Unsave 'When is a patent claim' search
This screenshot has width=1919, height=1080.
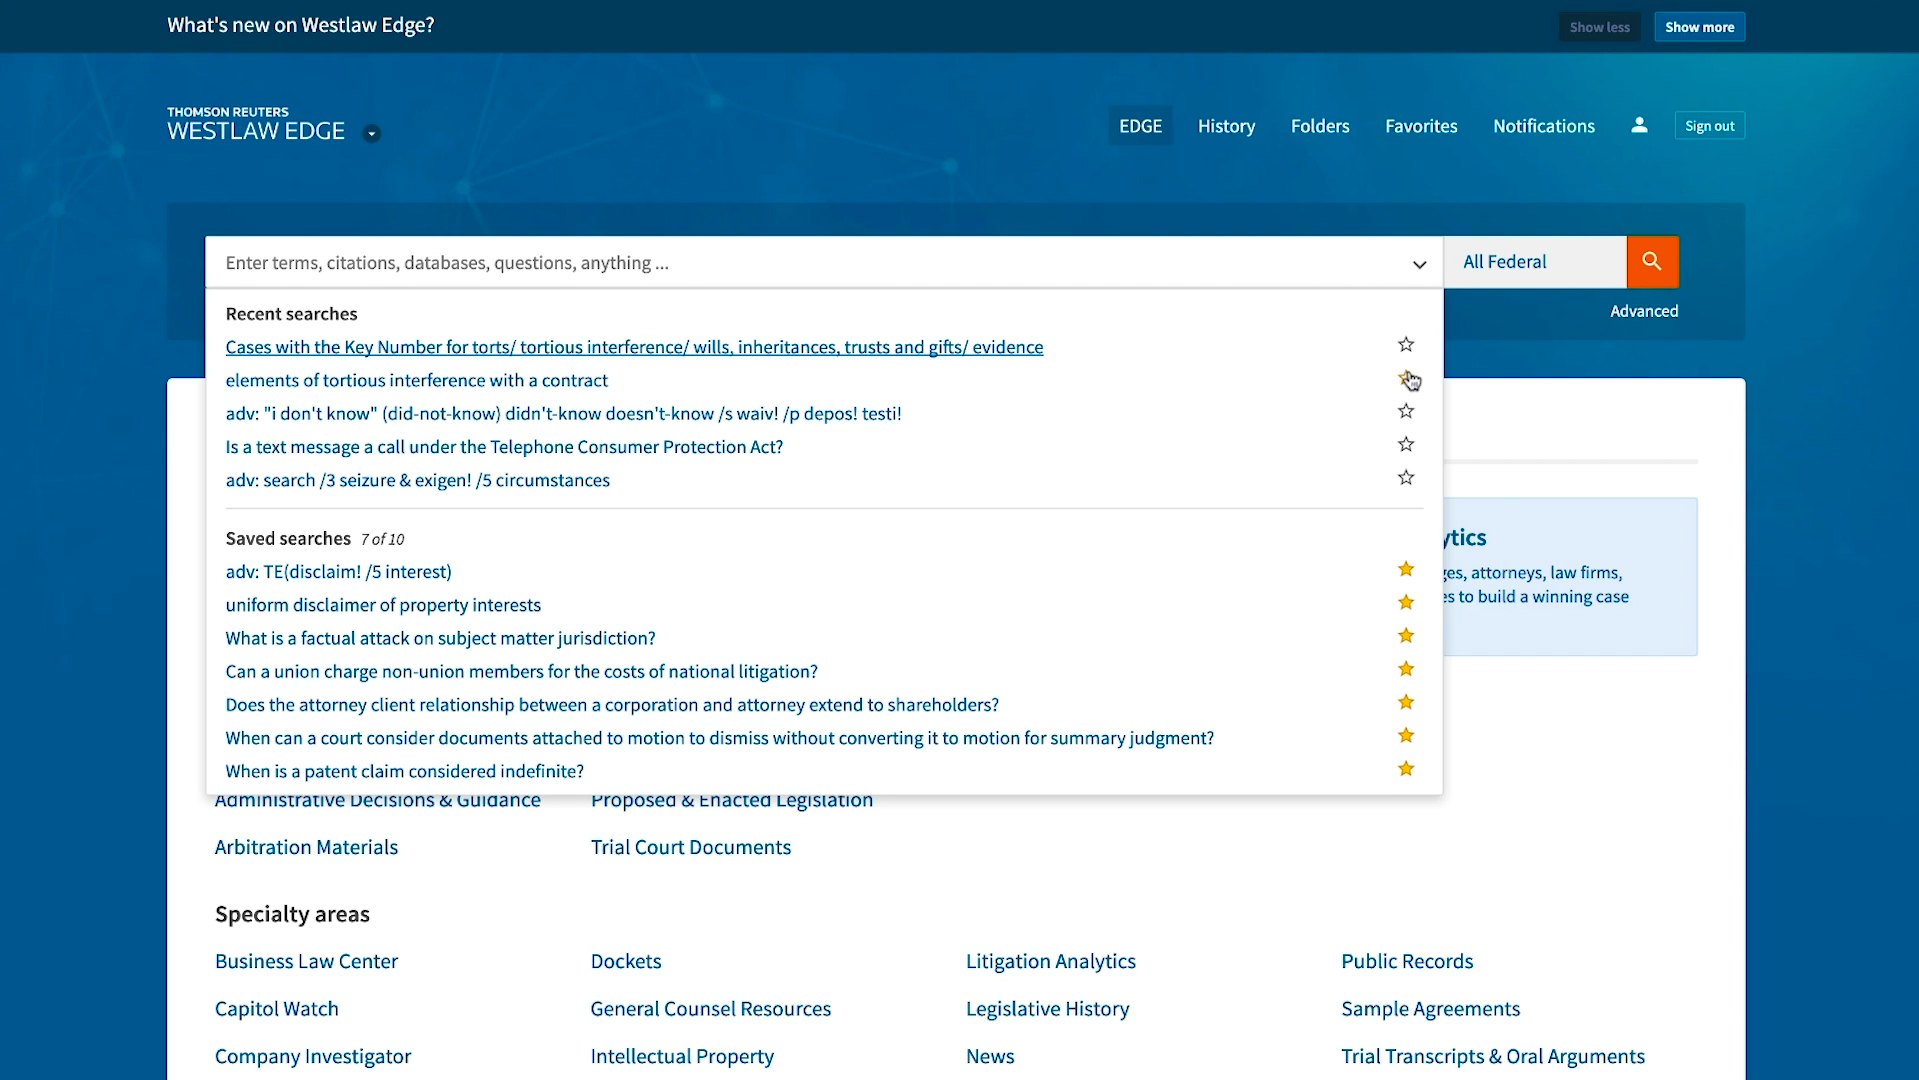tap(1406, 769)
